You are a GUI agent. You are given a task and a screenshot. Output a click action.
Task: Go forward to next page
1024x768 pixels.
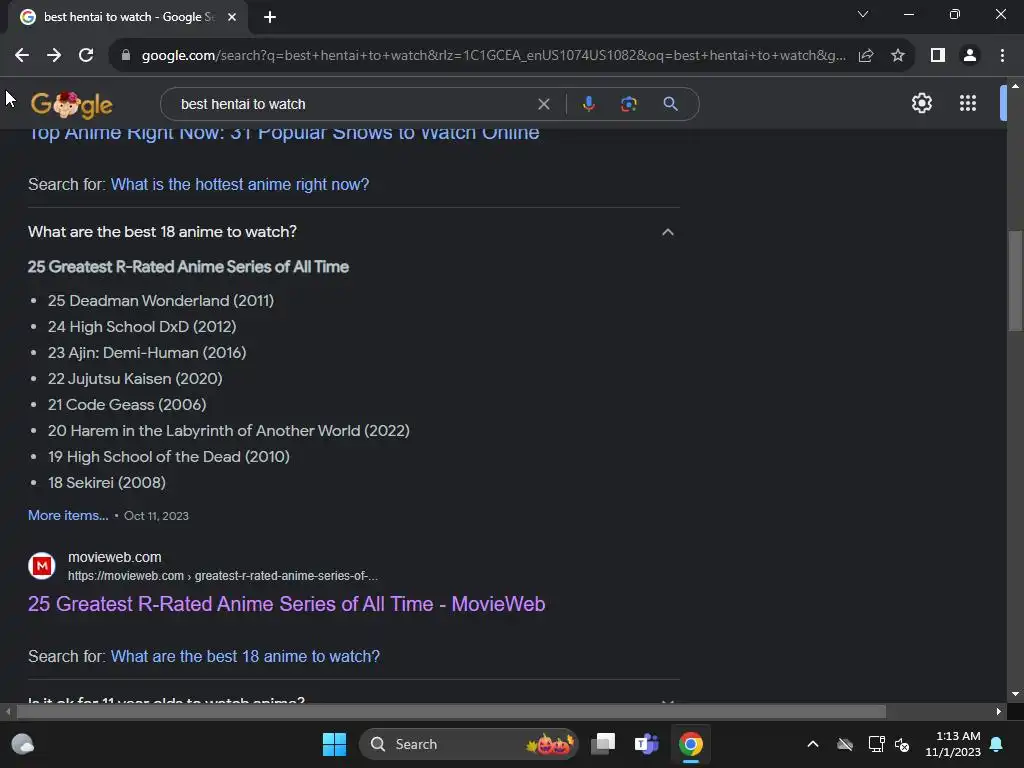coord(54,56)
